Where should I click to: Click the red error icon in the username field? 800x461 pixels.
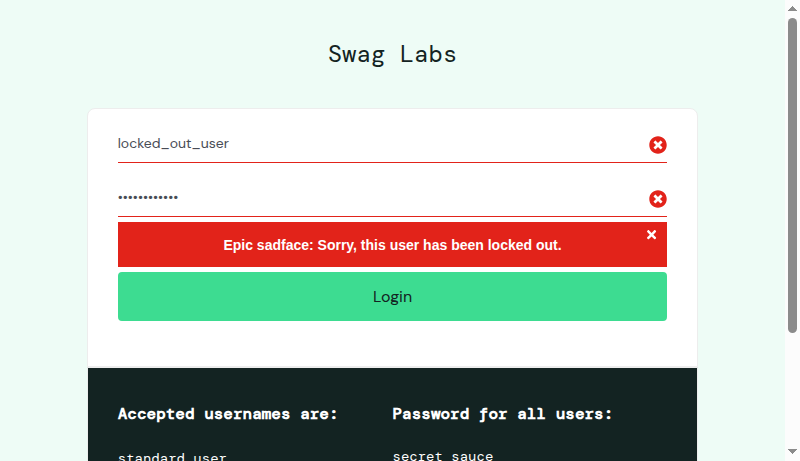[x=658, y=145]
